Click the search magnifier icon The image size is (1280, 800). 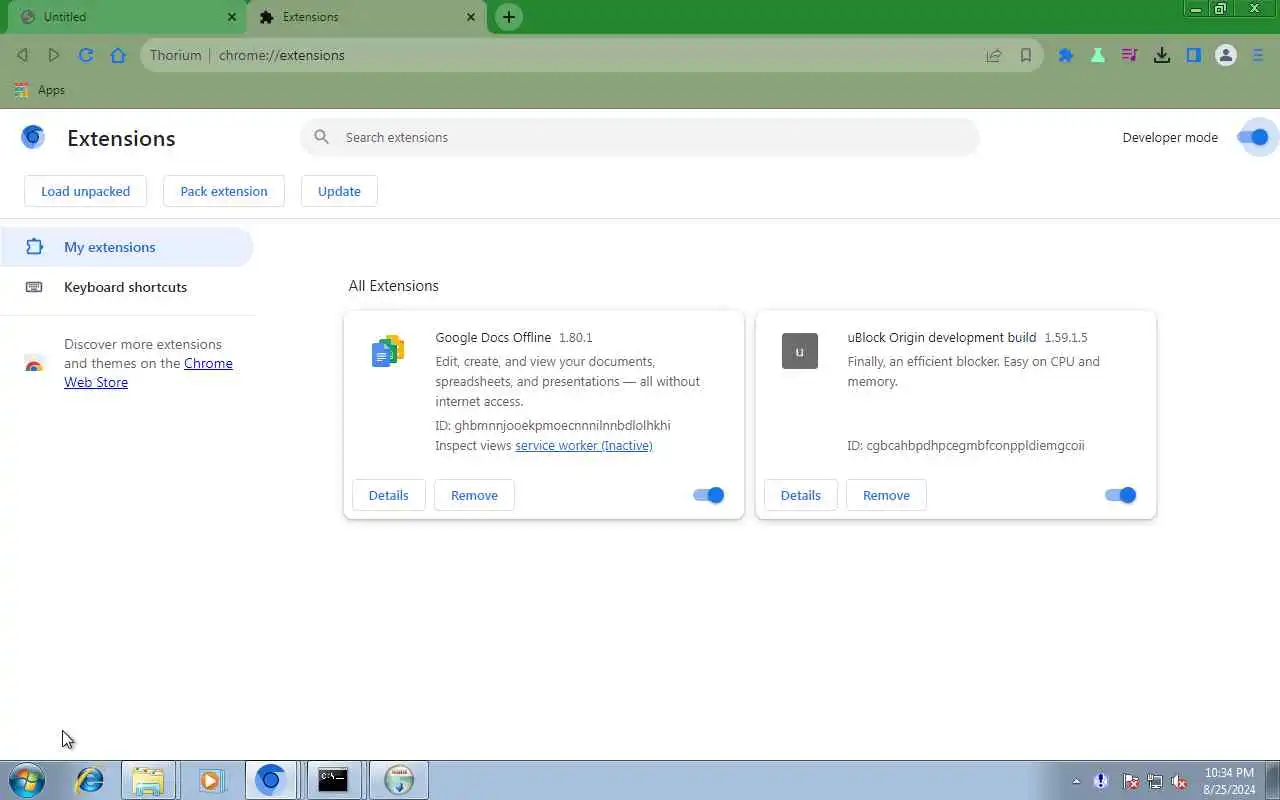321,137
